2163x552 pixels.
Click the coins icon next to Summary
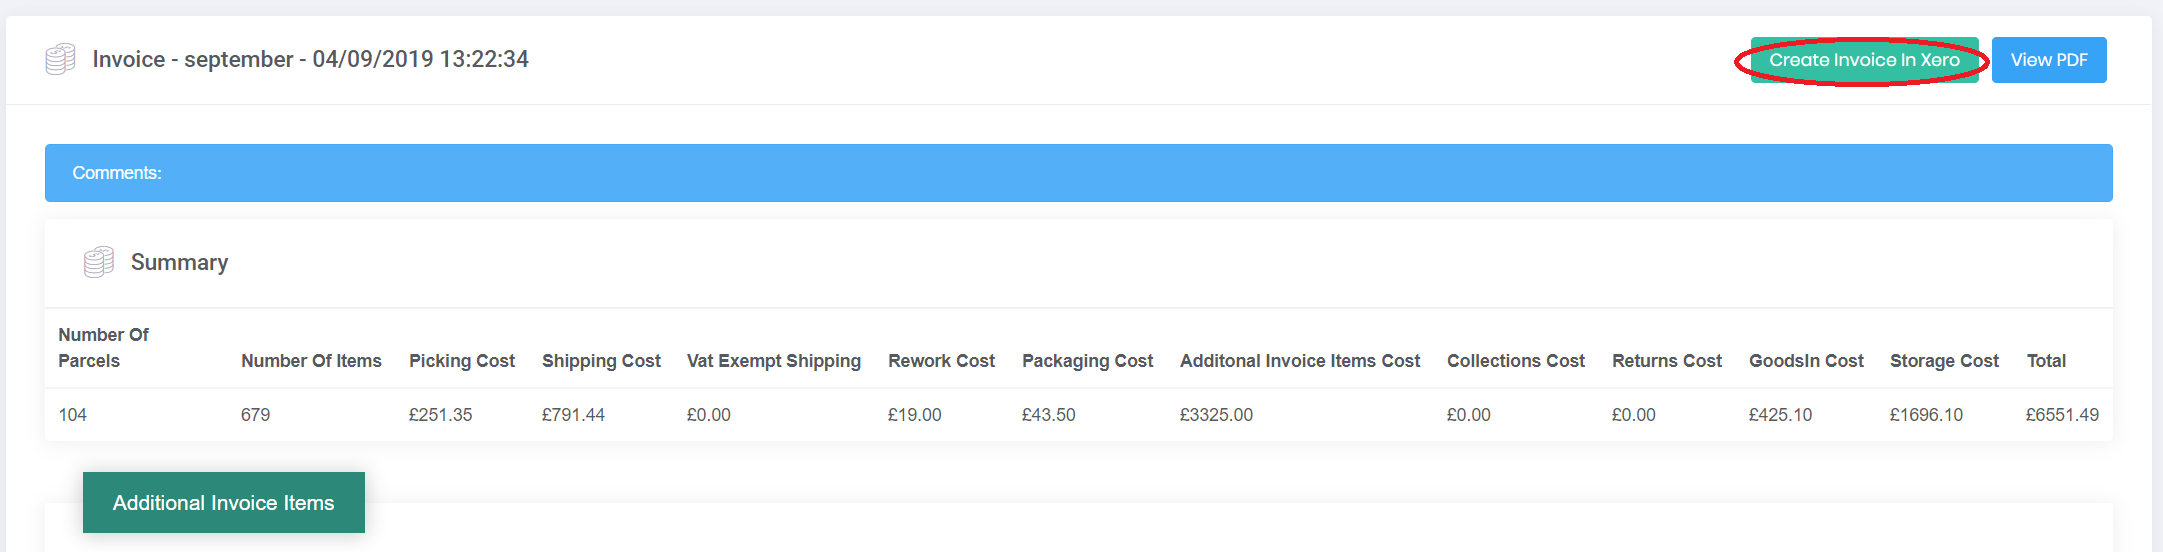click(x=98, y=262)
